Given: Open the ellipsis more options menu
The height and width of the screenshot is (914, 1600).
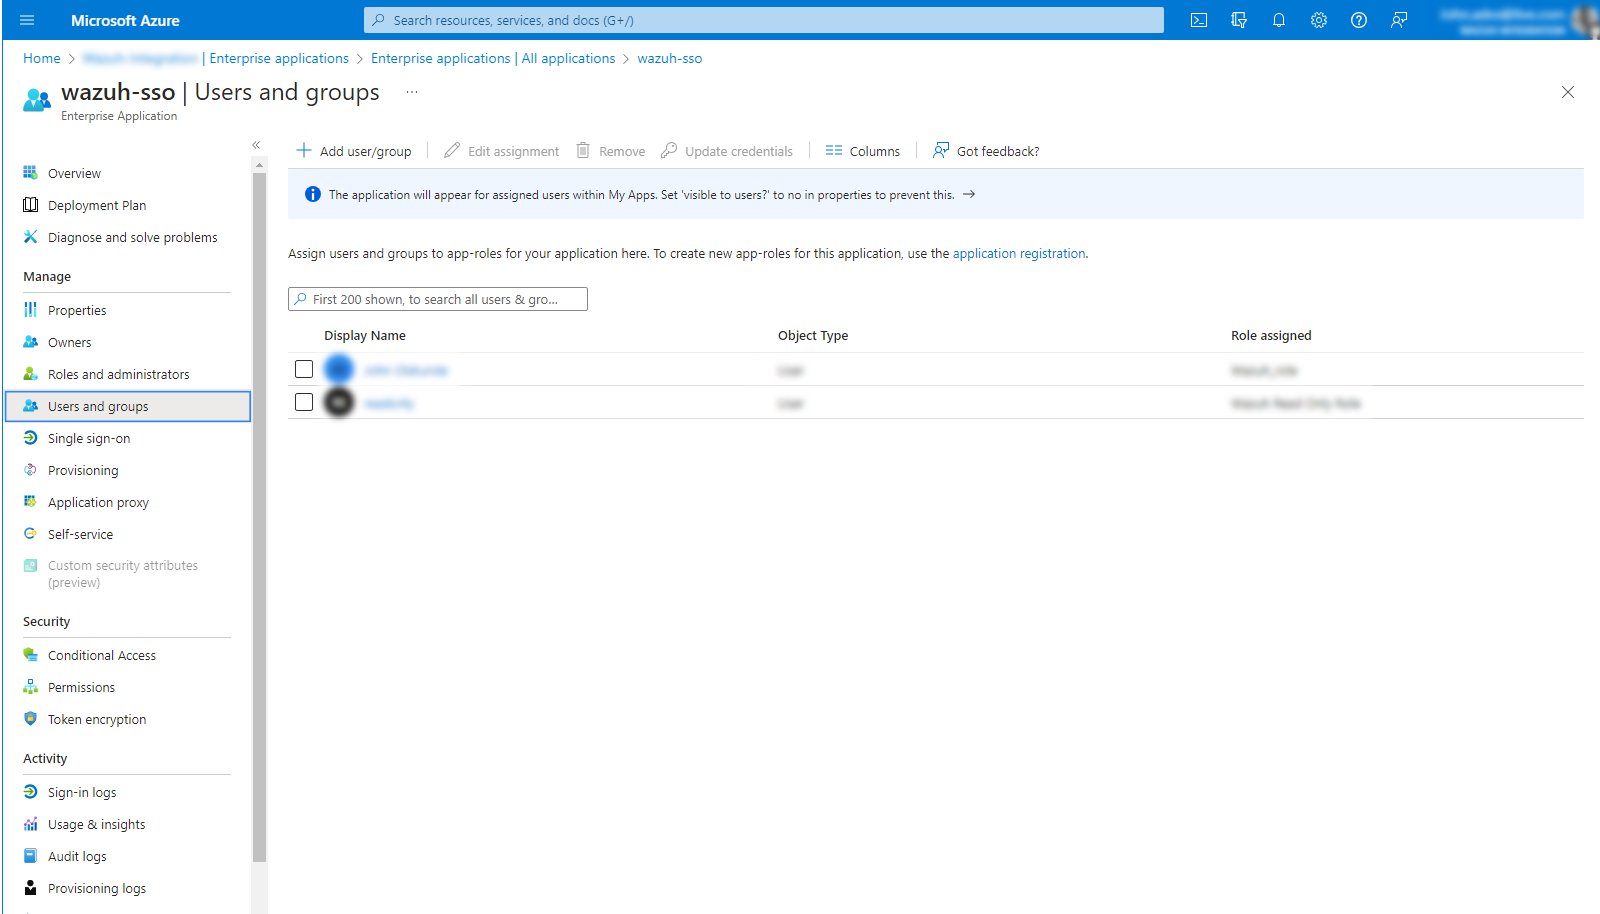Looking at the screenshot, I should pyautogui.click(x=411, y=92).
